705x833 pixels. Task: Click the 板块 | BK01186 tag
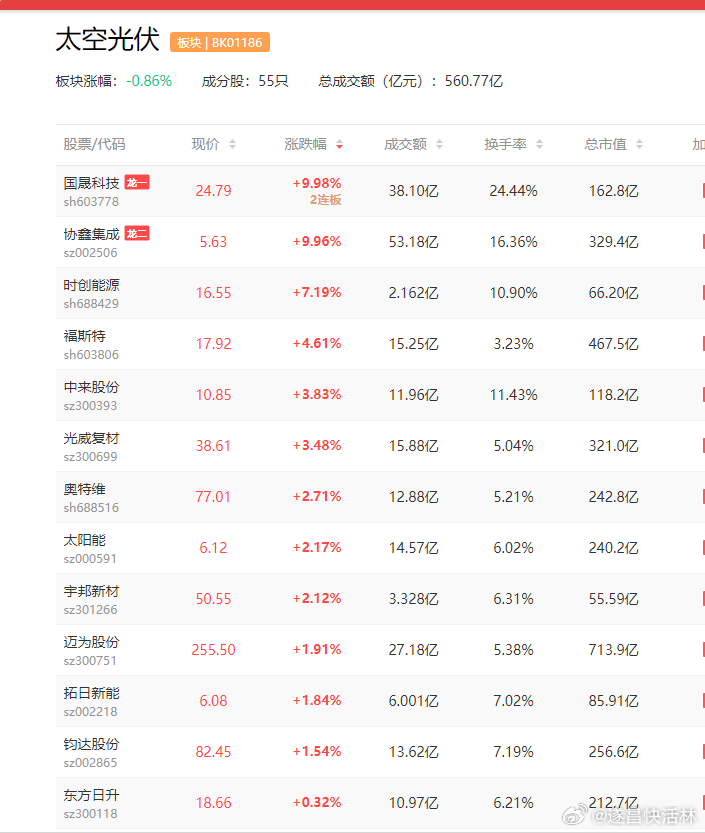(x=219, y=42)
